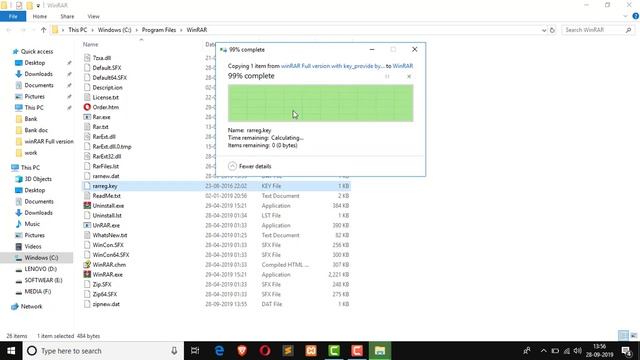640x360 pixels.
Task: Open the File ribbon tab
Action: pos(13,16)
